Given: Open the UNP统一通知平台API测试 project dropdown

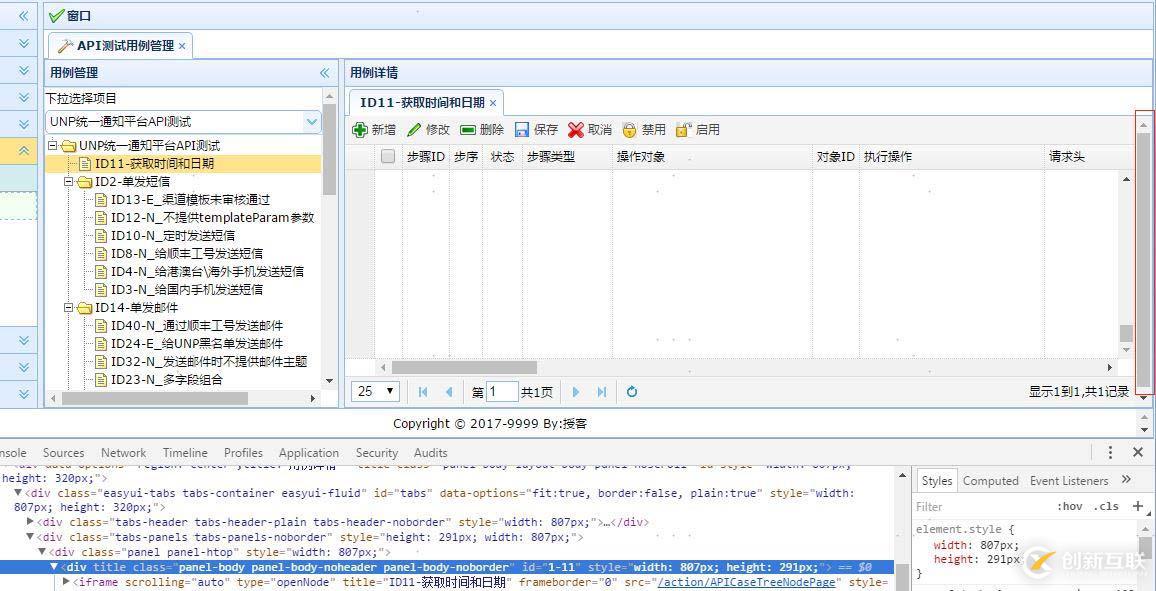Looking at the screenshot, I should click(312, 122).
